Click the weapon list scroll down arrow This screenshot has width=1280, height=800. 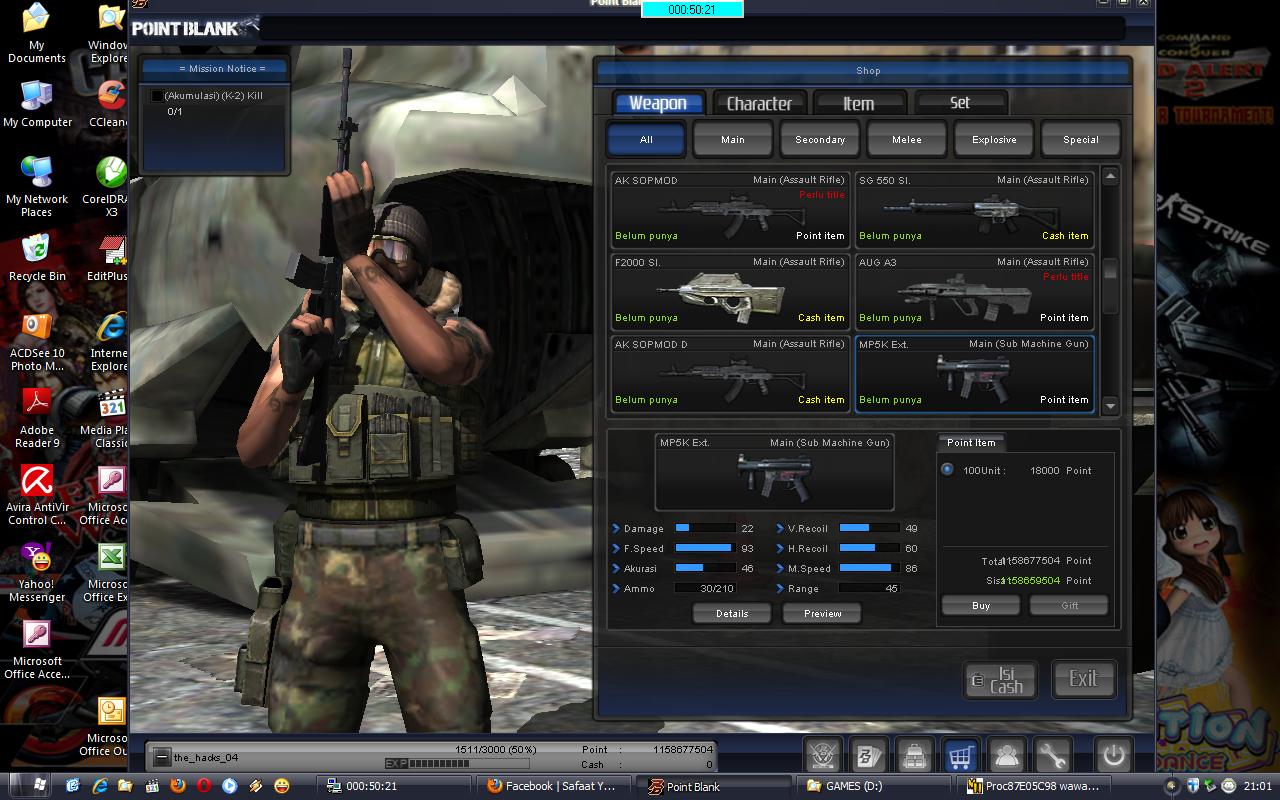point(1110,406)
